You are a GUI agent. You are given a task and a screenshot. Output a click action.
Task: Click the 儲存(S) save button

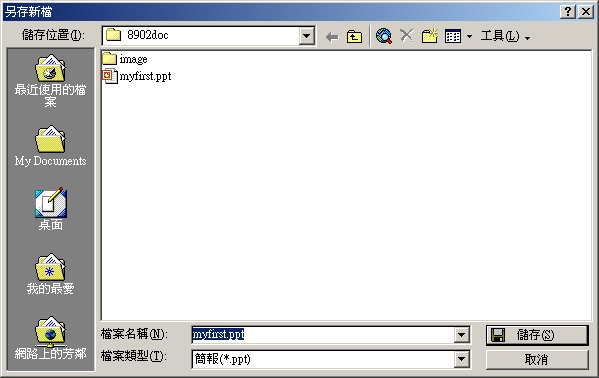[x=537, y=335]
